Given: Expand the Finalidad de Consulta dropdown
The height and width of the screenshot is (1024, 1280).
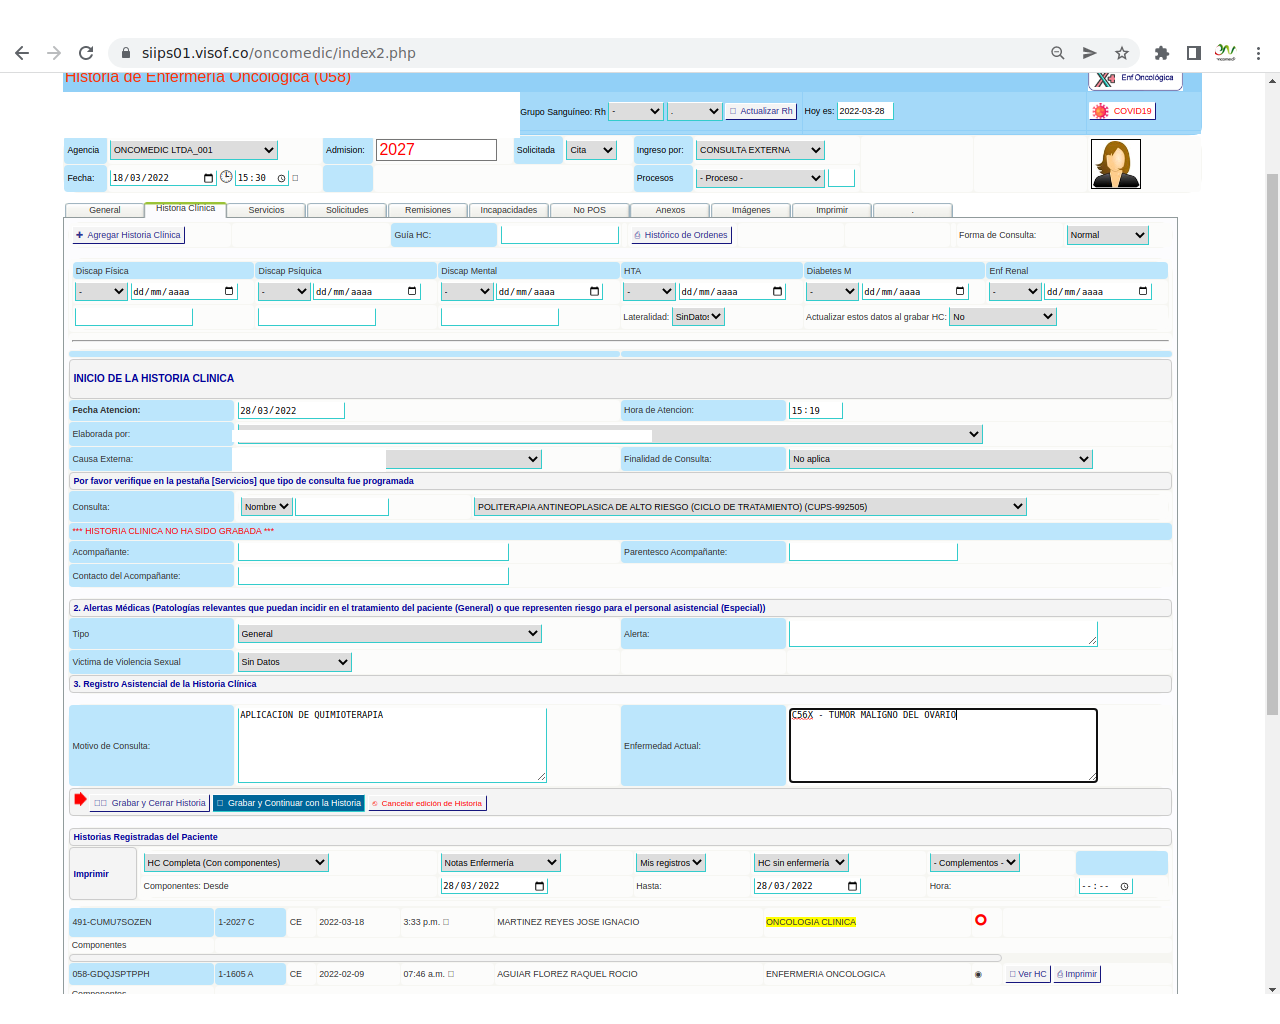Looking at the screenshot, I should [940, 459].
